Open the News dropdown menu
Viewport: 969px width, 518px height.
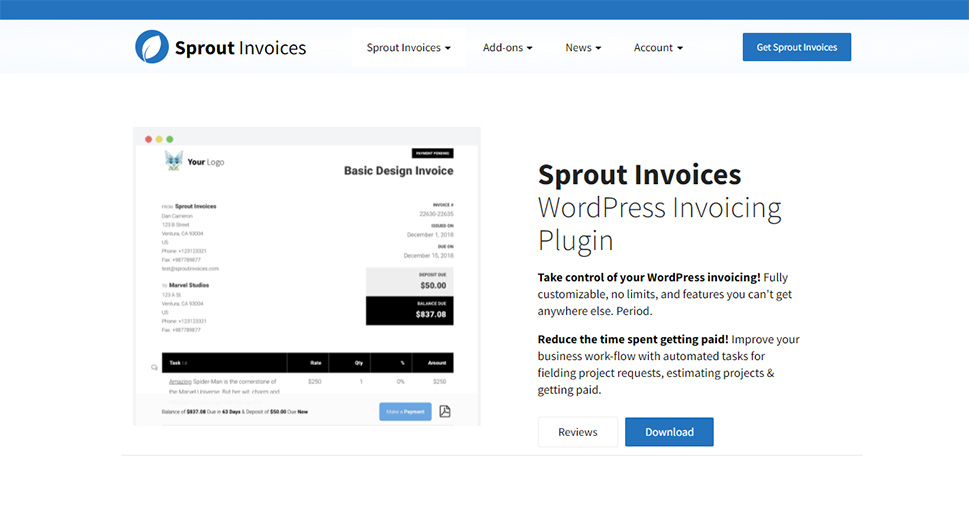pos(583,48)
